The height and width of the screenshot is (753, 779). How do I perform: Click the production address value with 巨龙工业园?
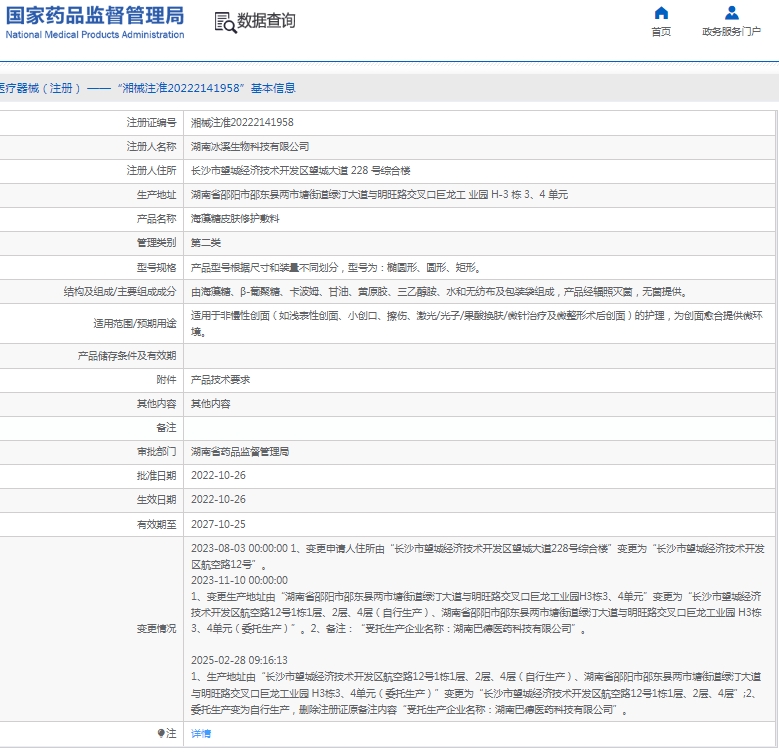[x=379, y=195]
